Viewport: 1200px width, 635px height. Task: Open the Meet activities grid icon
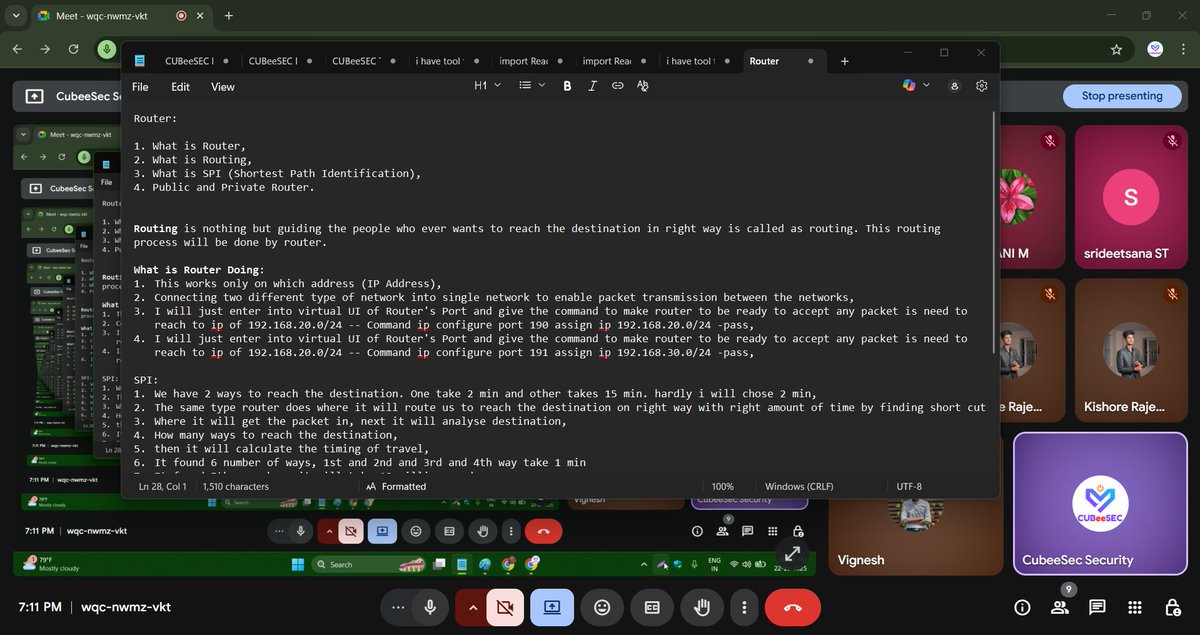tap(1134, 607)
